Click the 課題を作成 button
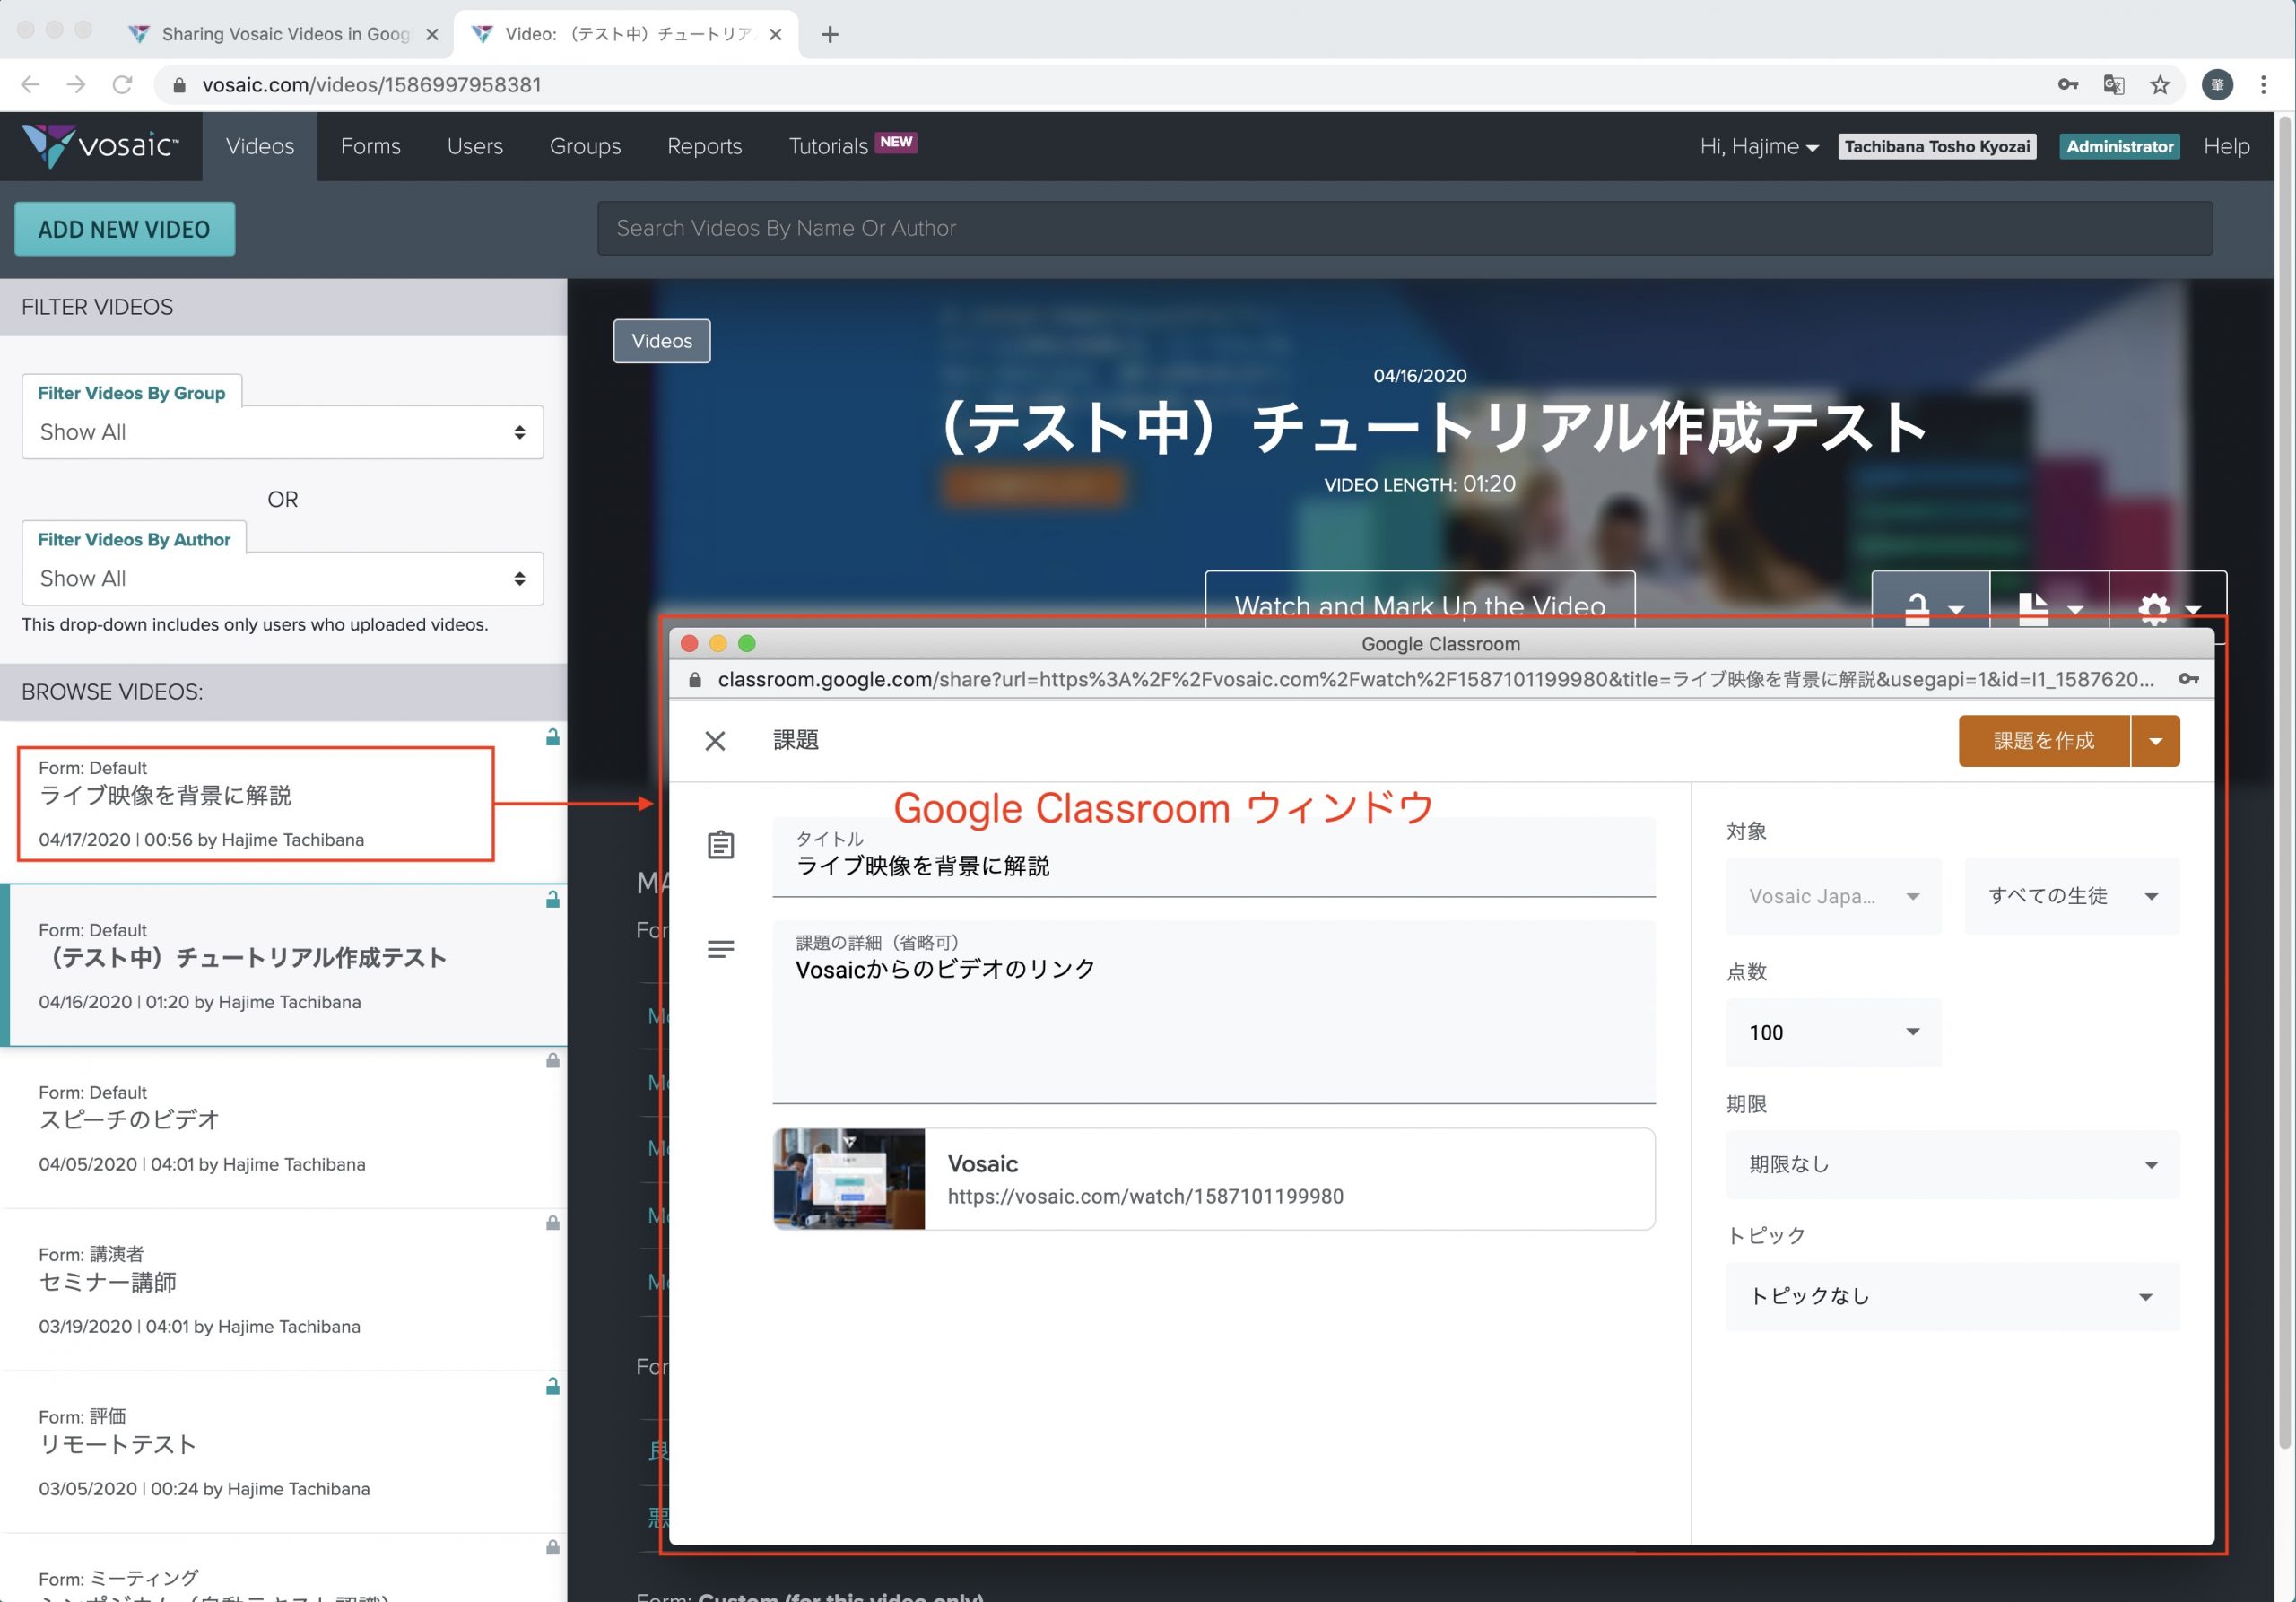 click(2043, 741)
